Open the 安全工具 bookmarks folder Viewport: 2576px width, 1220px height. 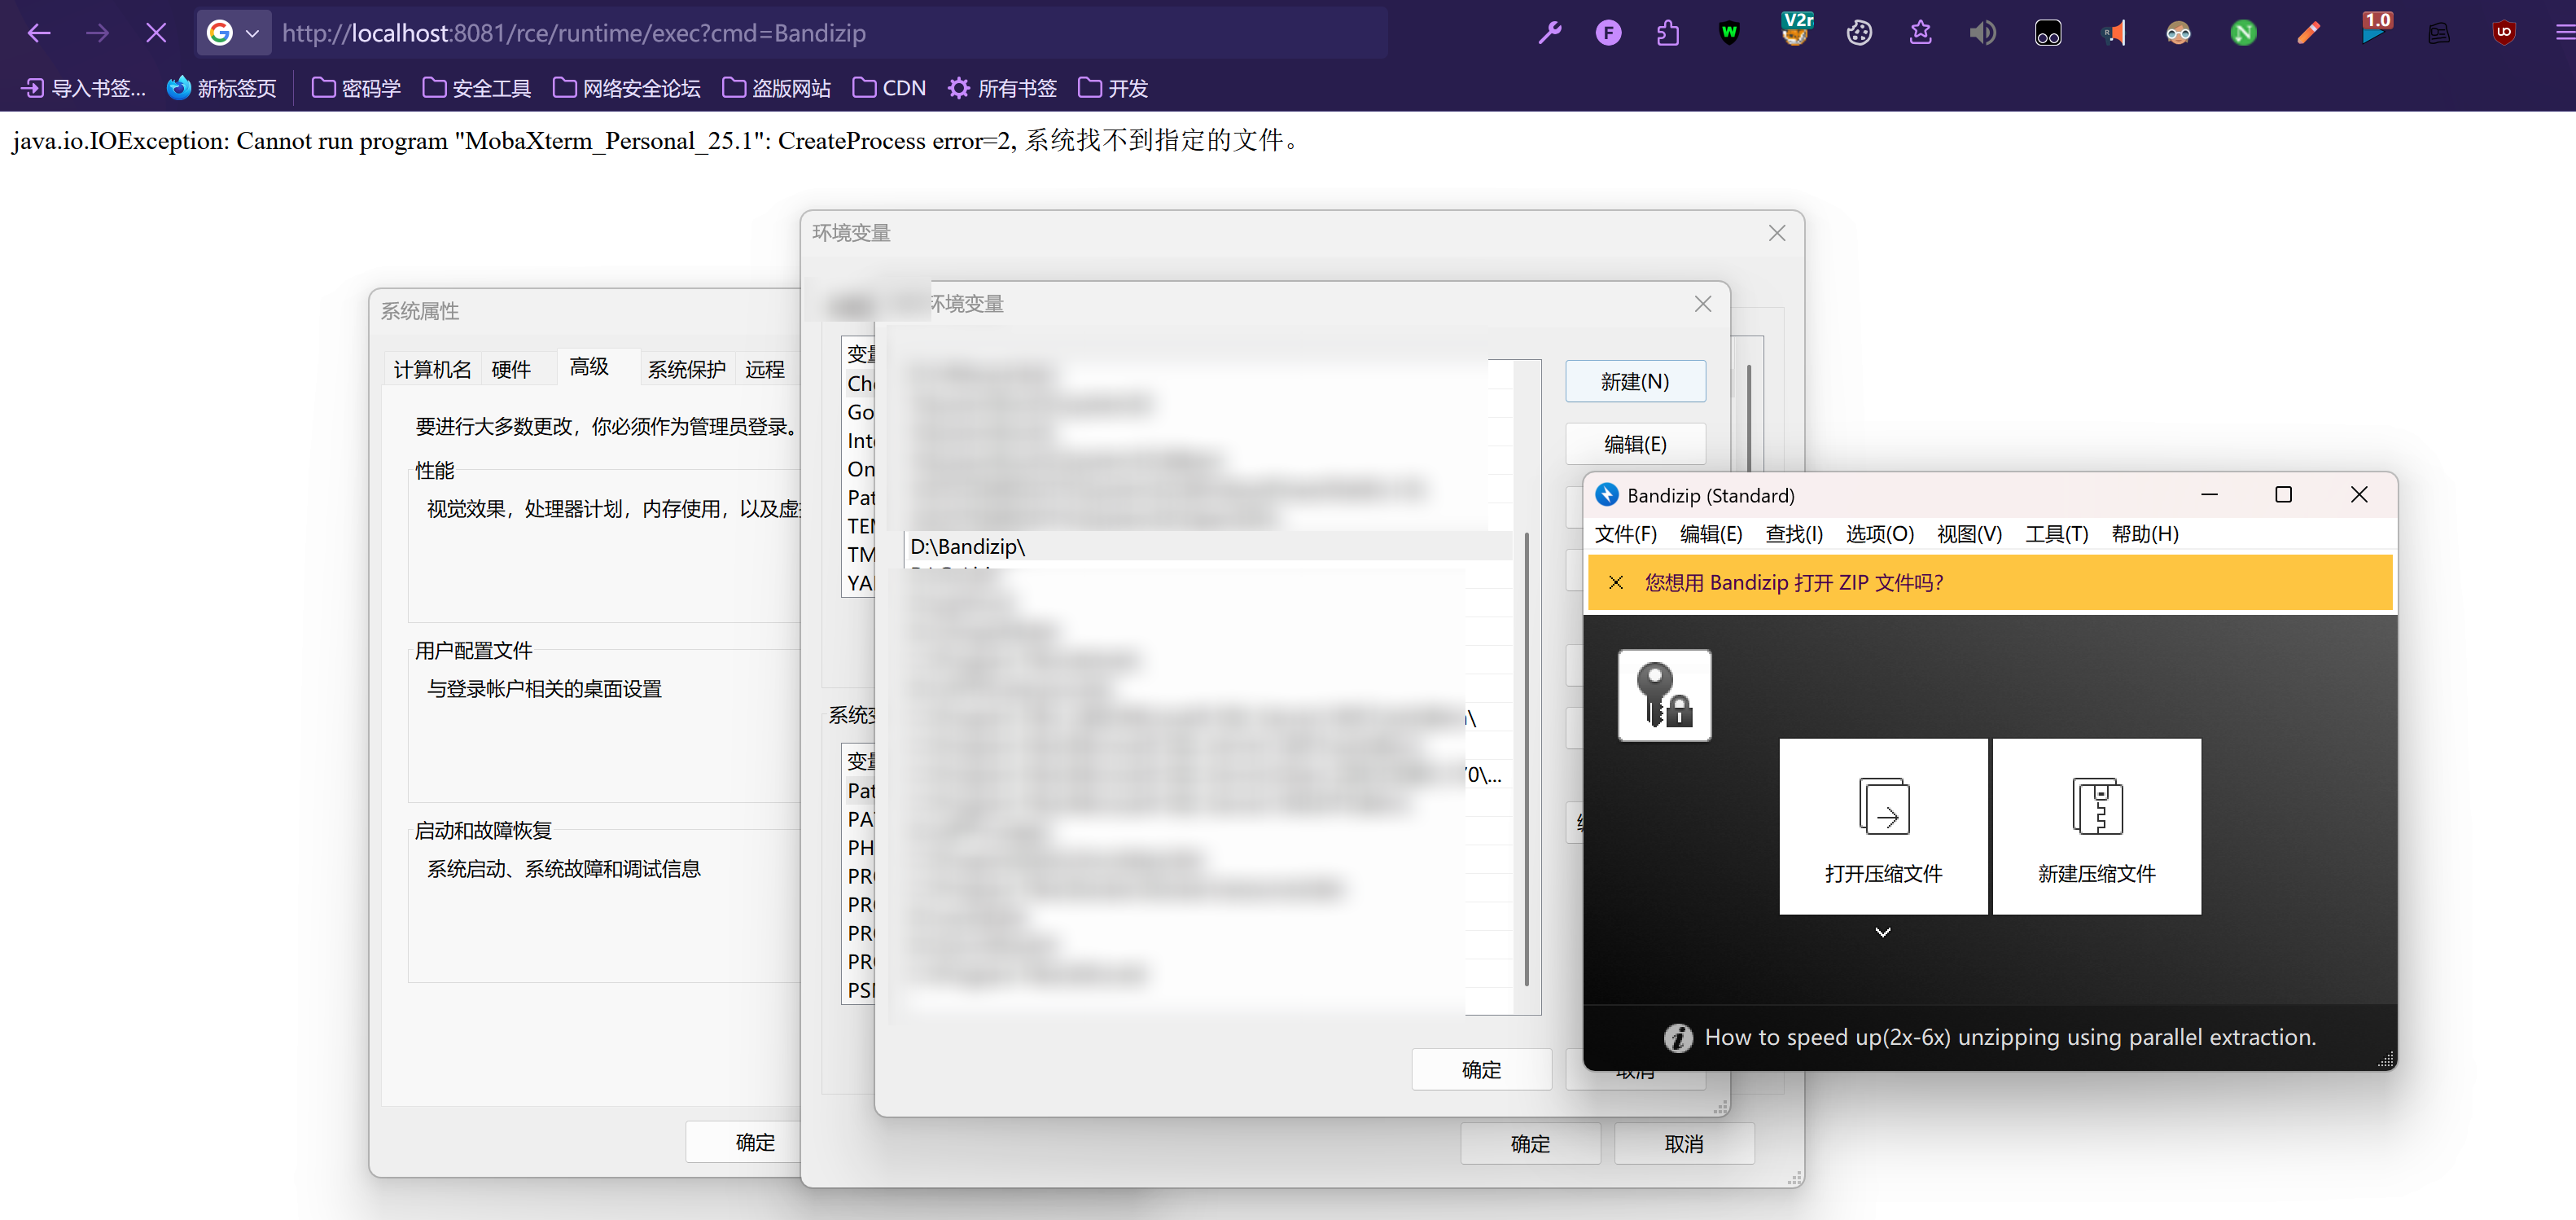coord(477,88)
